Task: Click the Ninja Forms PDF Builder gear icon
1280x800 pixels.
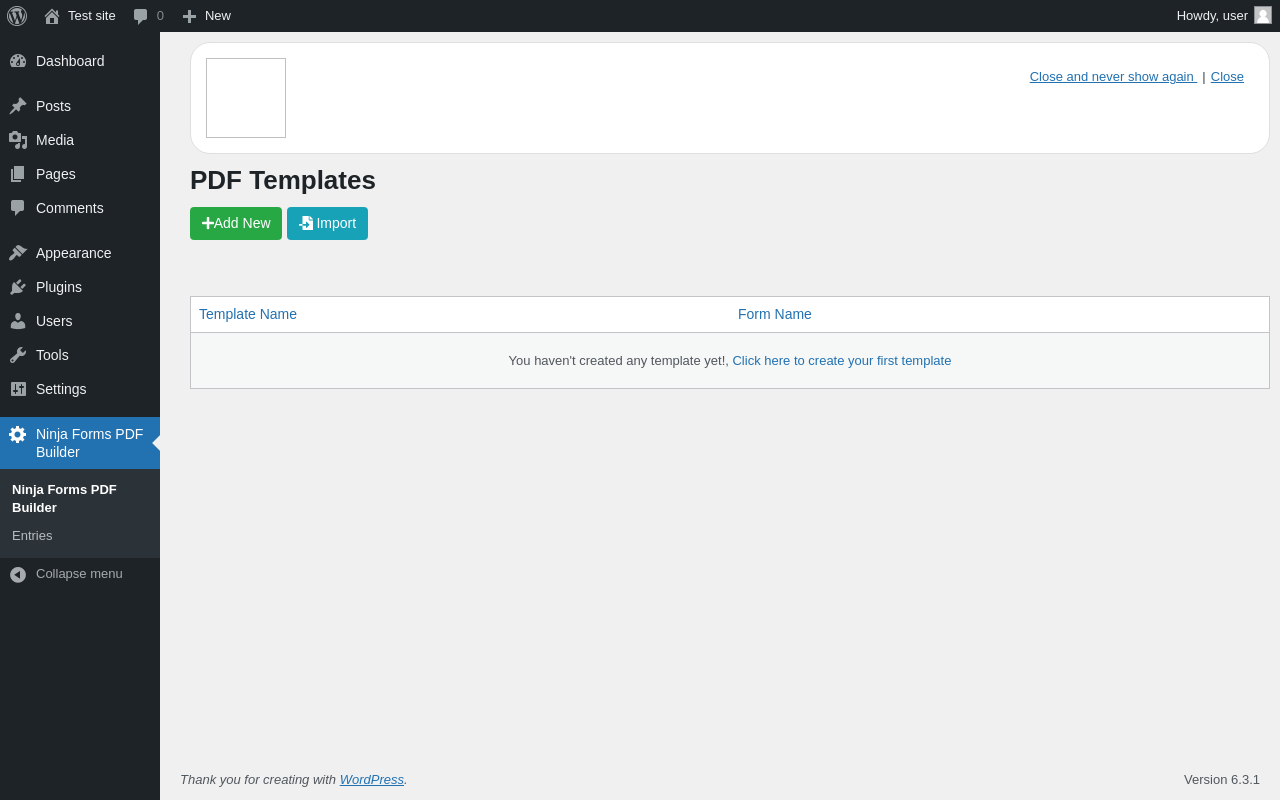Action: [x=18, y=434]
